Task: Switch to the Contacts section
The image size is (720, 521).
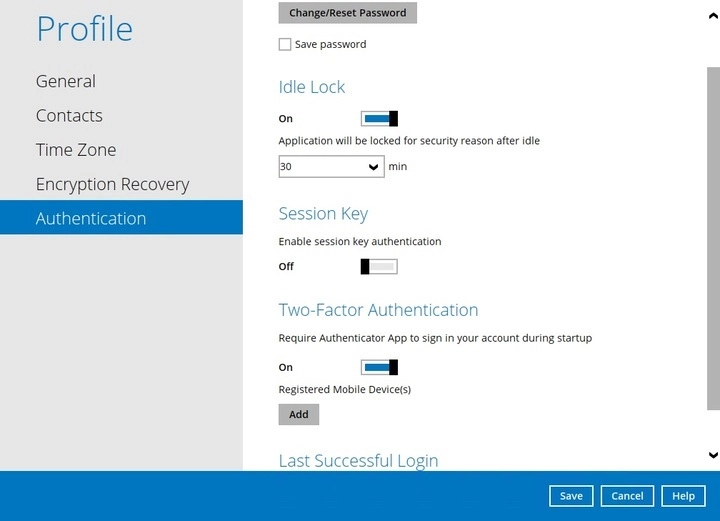Action: click(69, 116)
